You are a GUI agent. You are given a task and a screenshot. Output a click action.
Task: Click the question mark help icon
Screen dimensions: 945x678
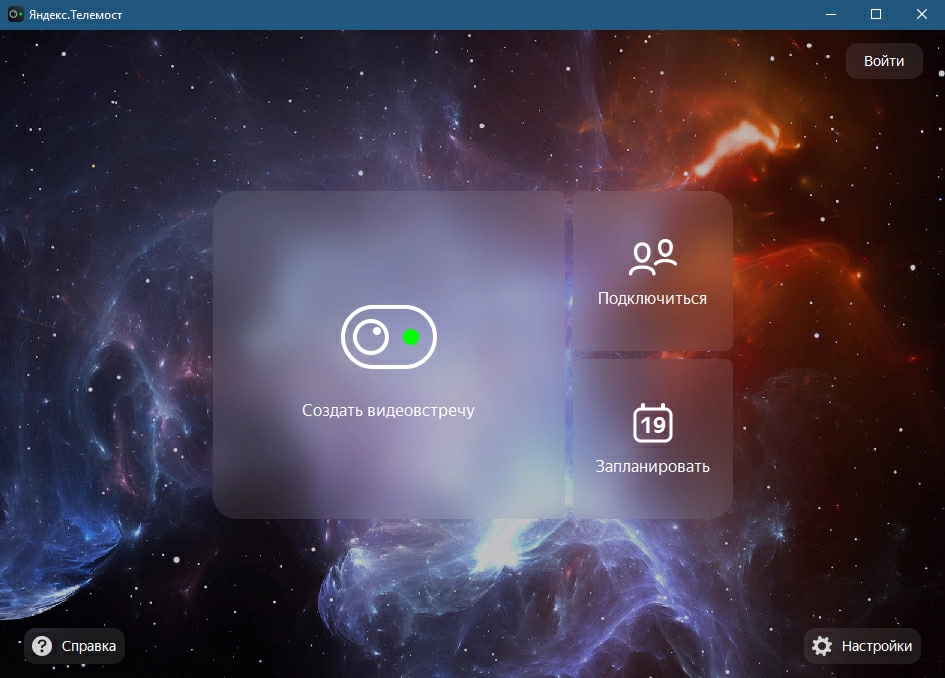pos(42,646)
